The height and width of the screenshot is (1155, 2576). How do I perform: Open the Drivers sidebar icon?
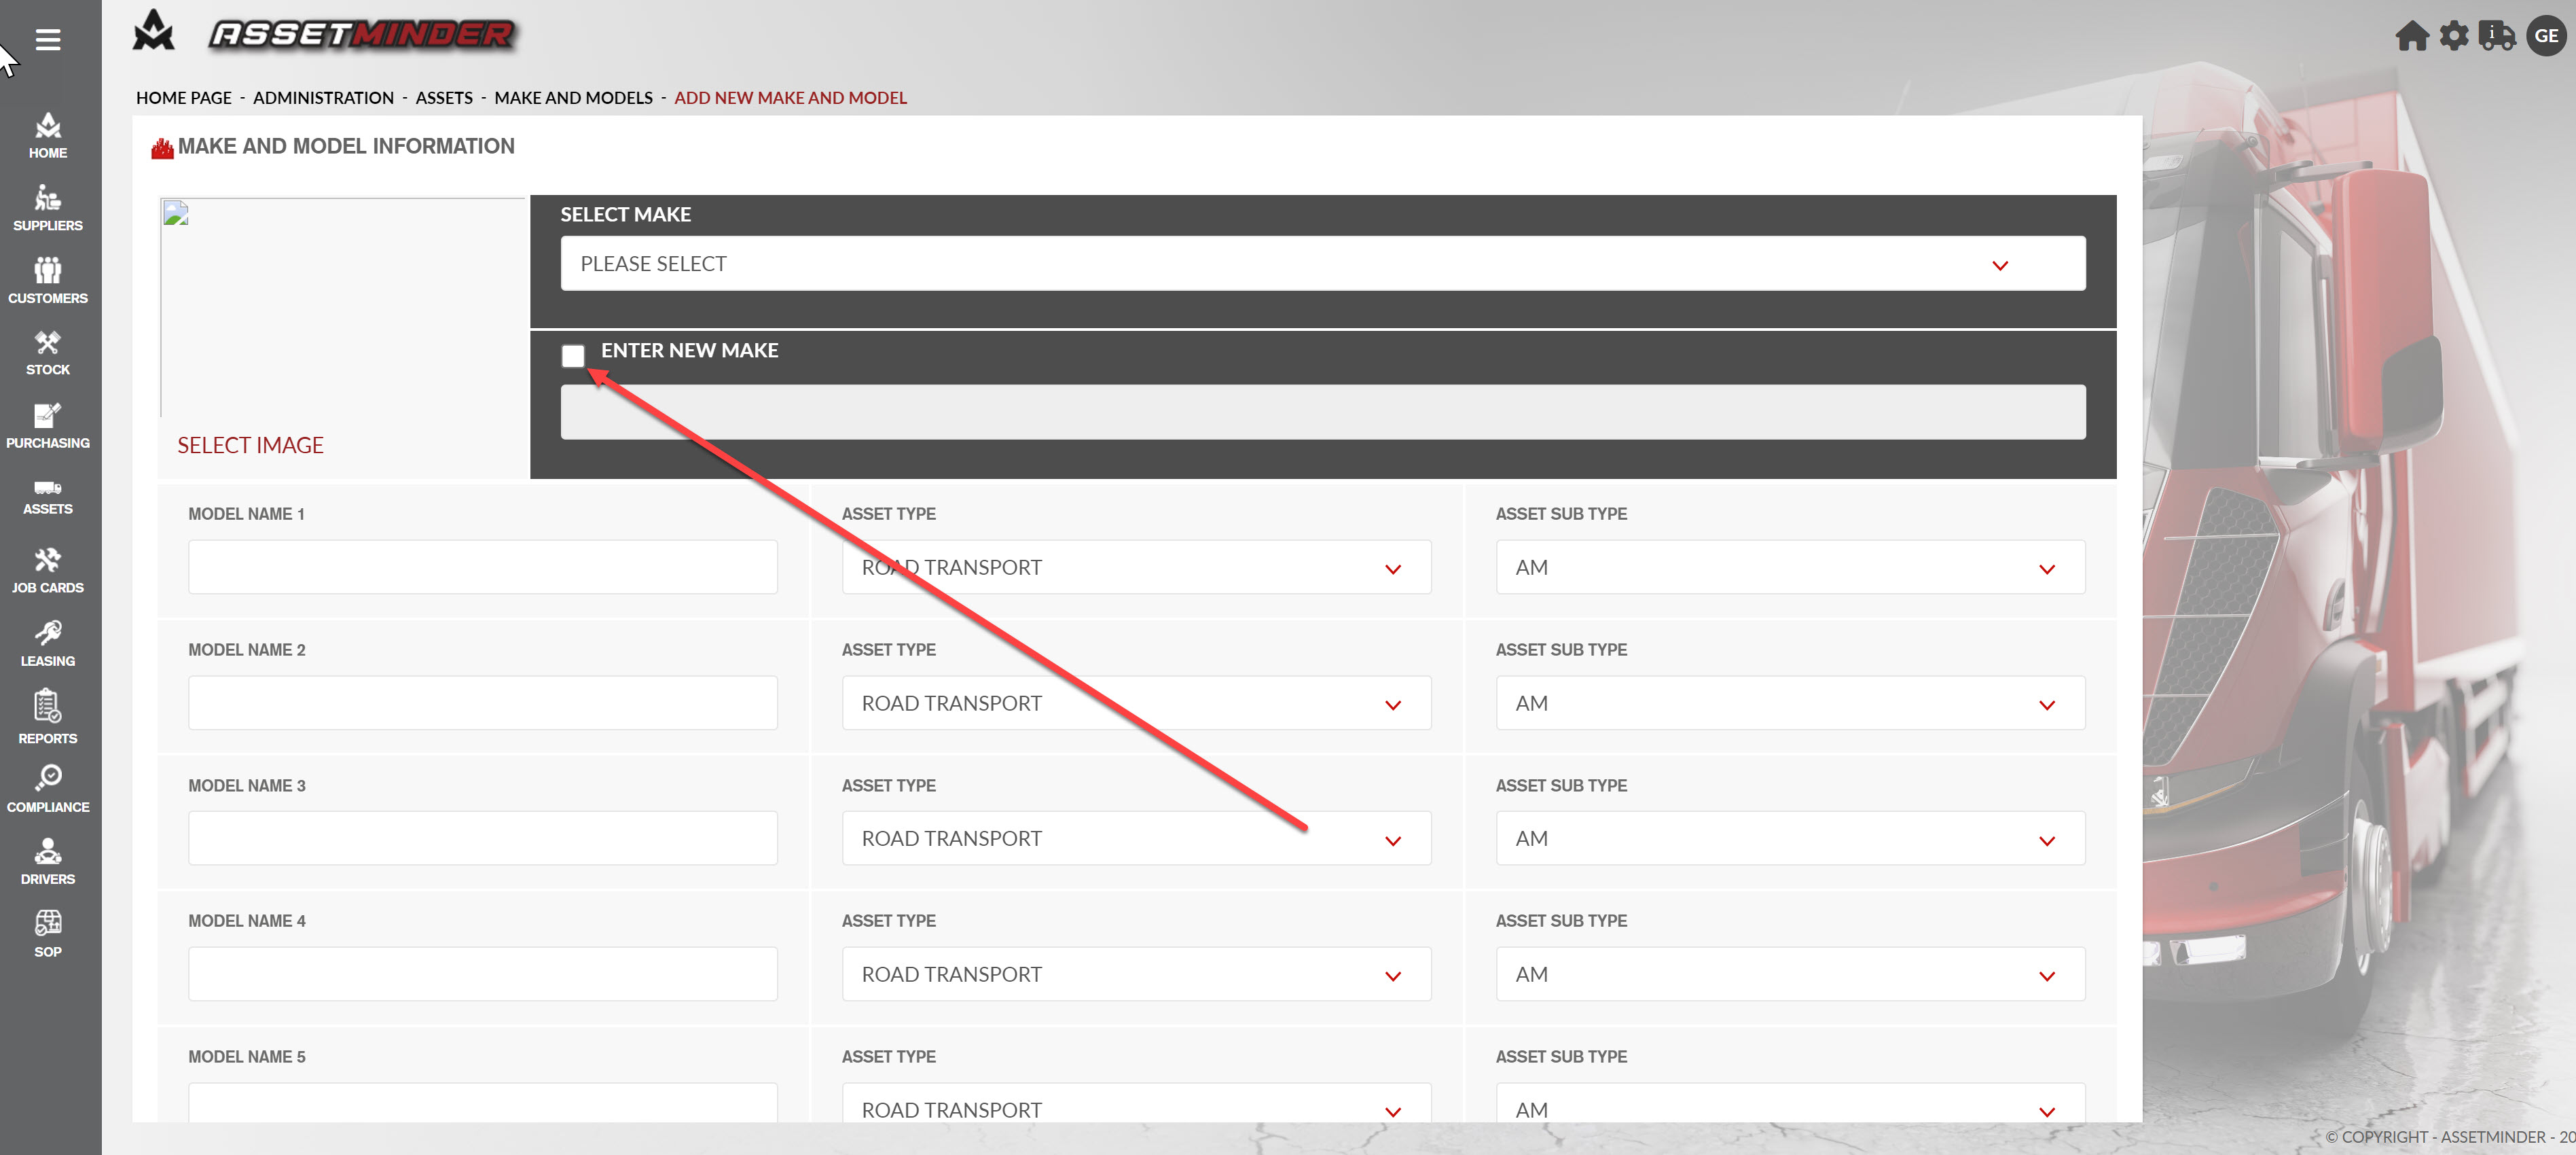click(48, 861)
